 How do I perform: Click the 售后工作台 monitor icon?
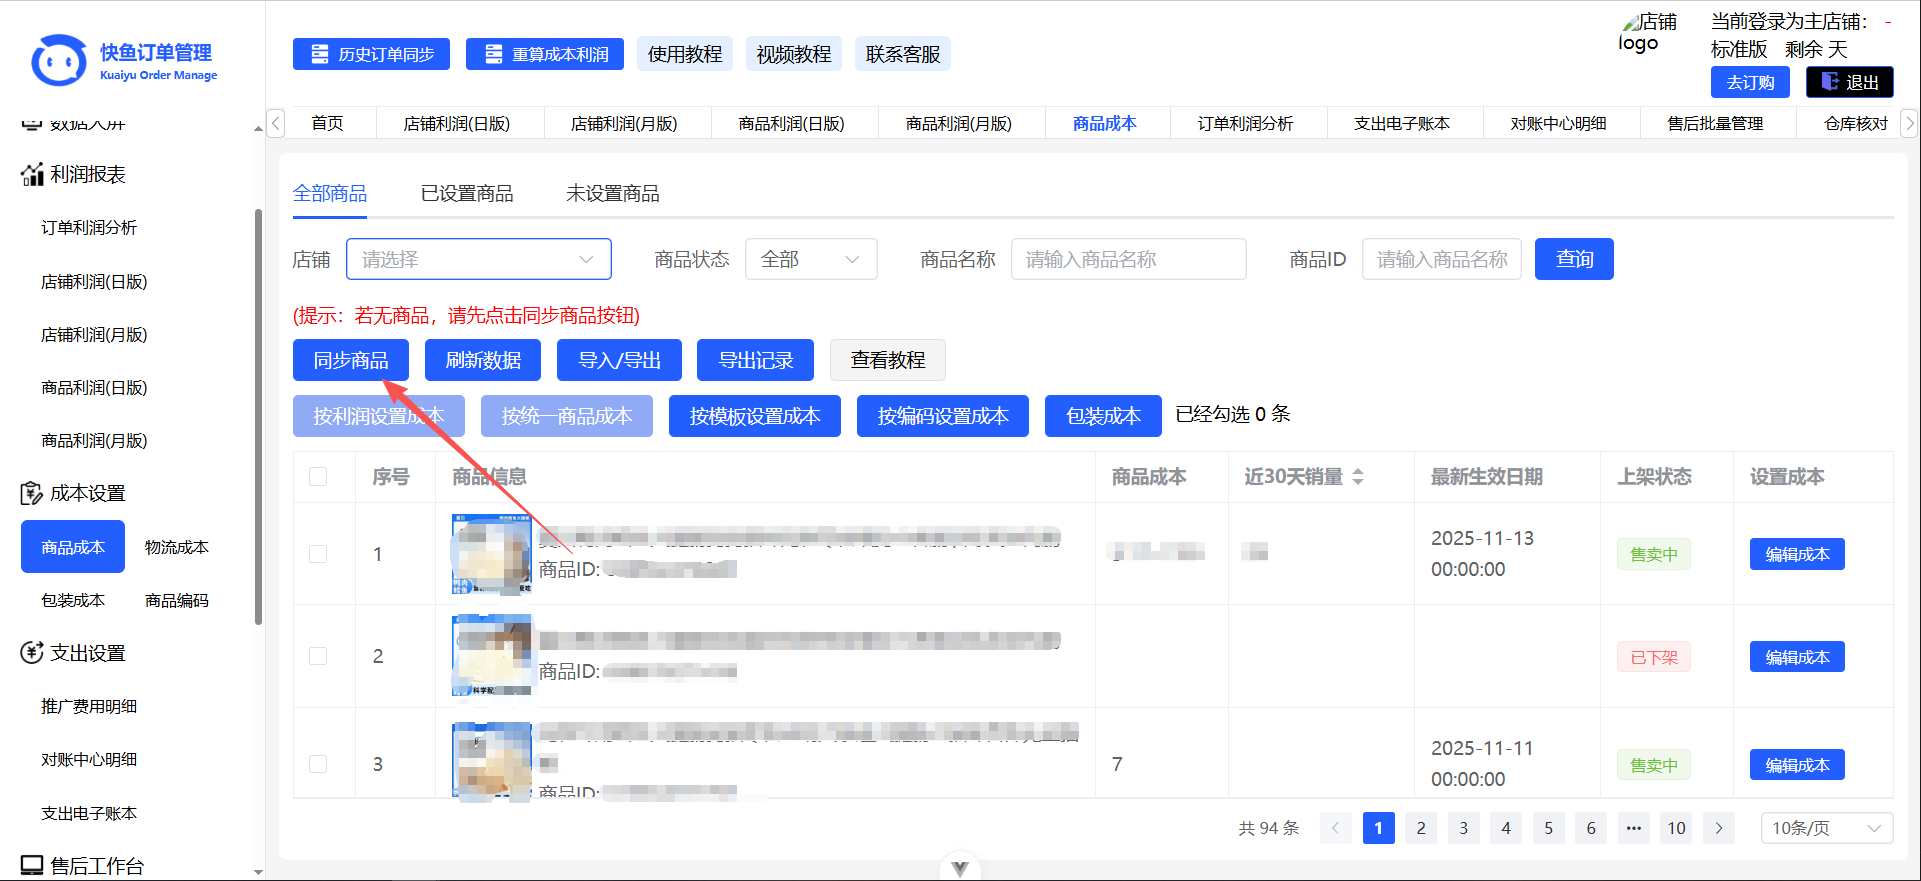[32, 865]
